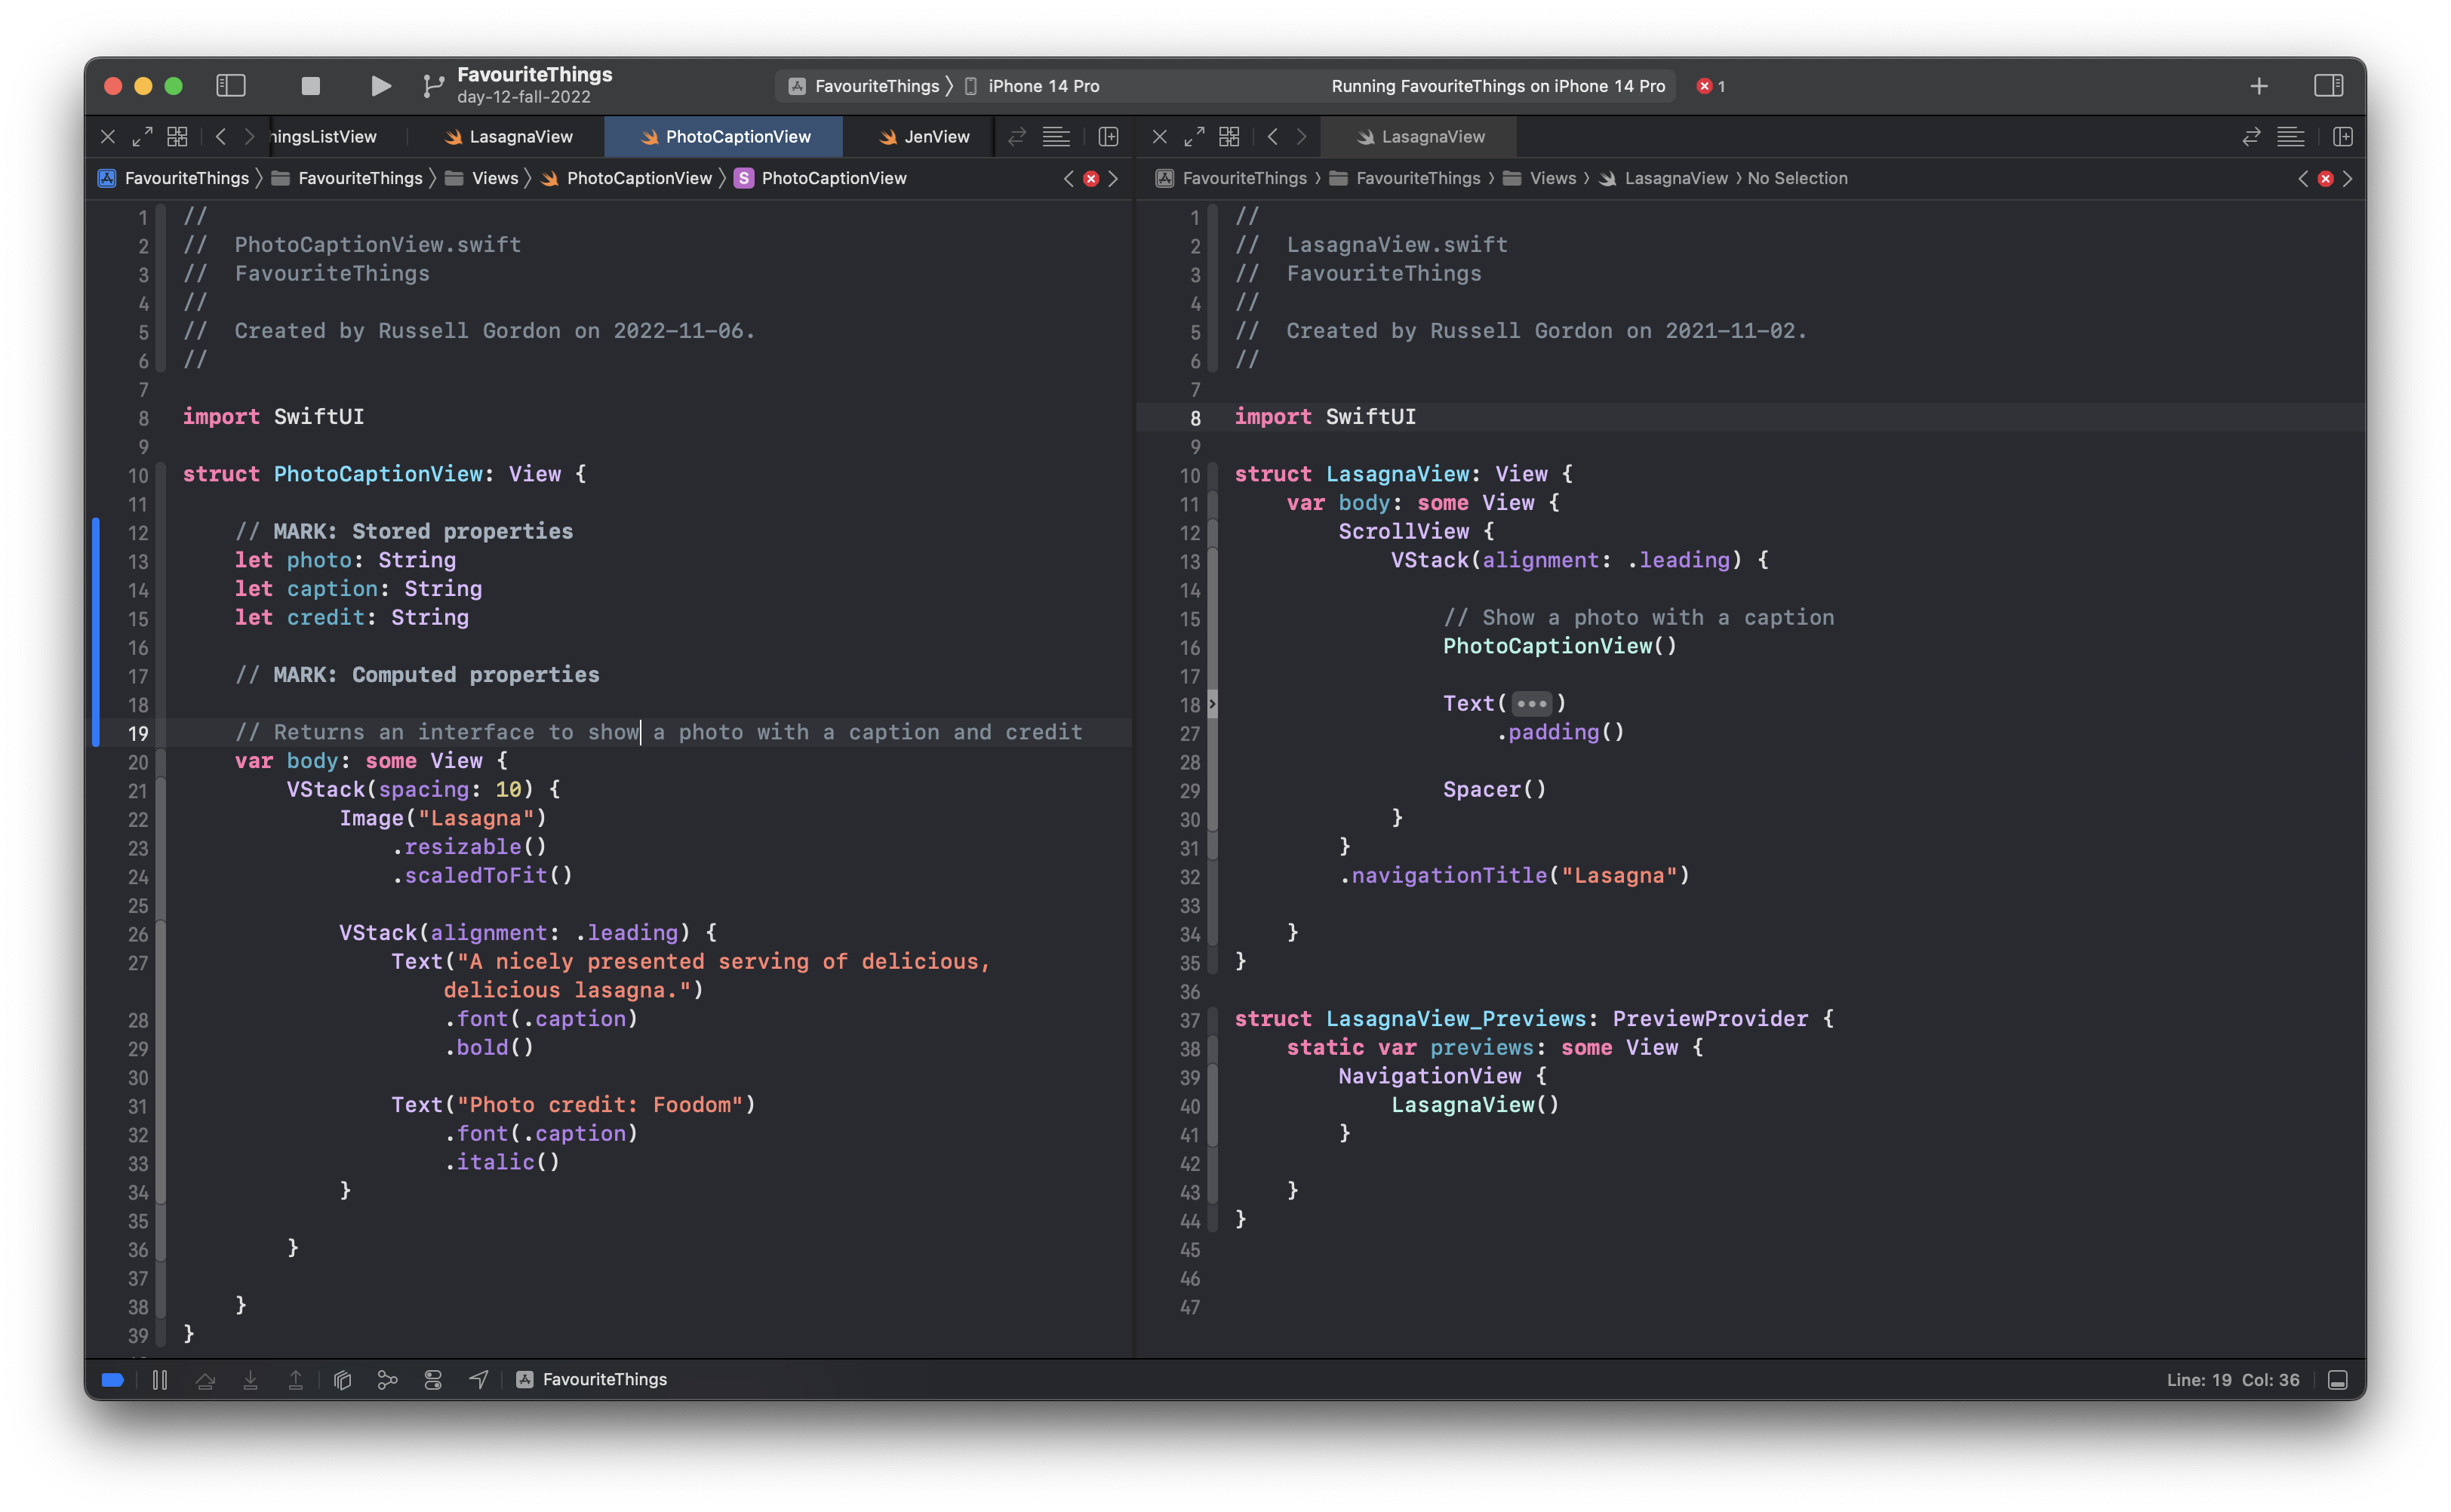Expand the folded Text code on line 18

click(1531, 704)
